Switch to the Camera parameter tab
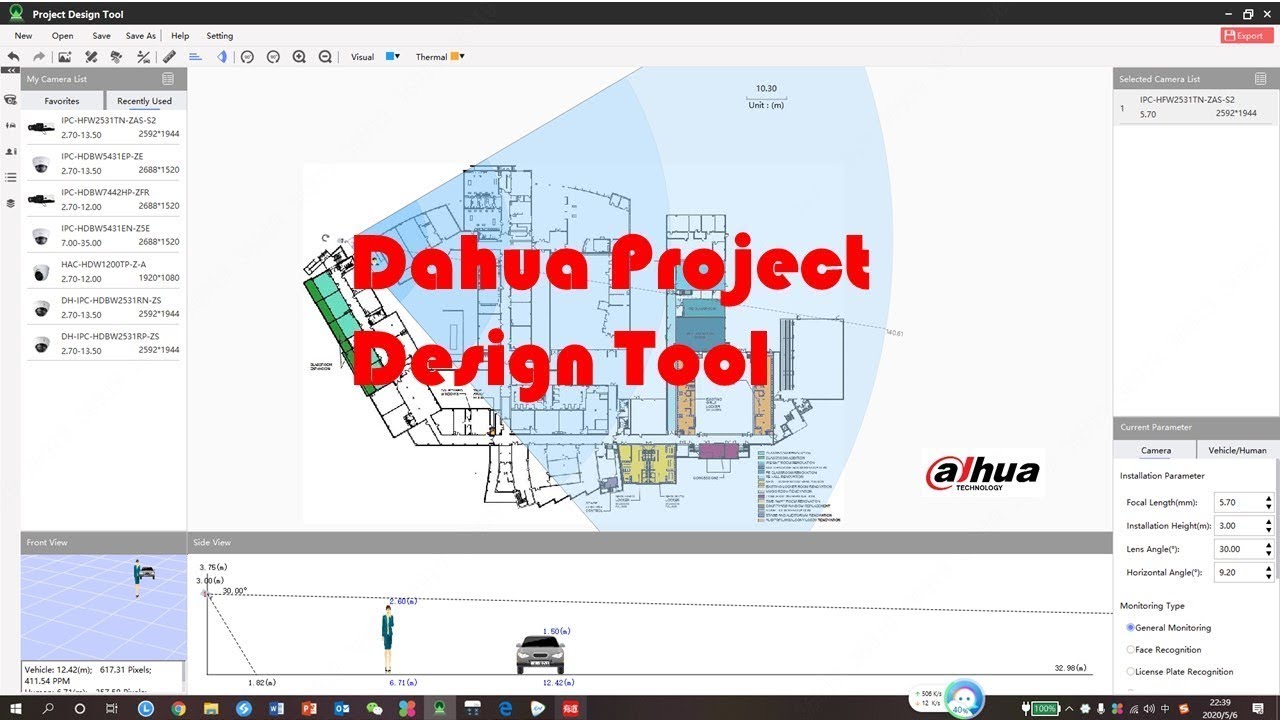This screenshot has height=720, width=1280. (1156, 450)
